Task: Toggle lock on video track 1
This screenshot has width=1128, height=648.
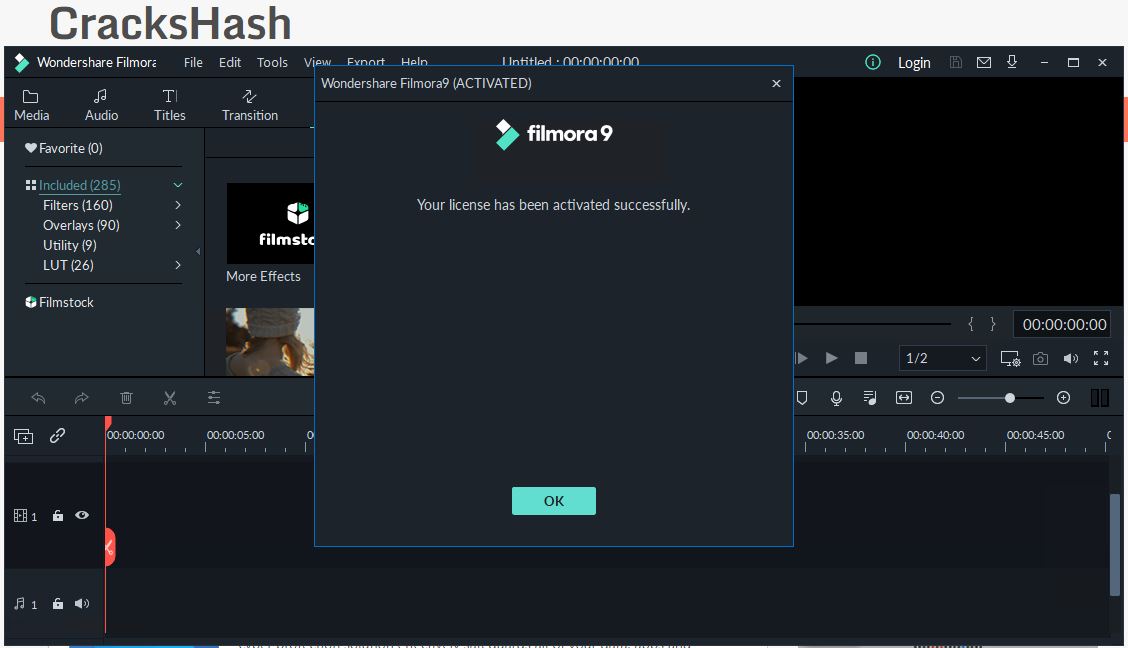Action: pyautogui.click(x=58, y=516)
